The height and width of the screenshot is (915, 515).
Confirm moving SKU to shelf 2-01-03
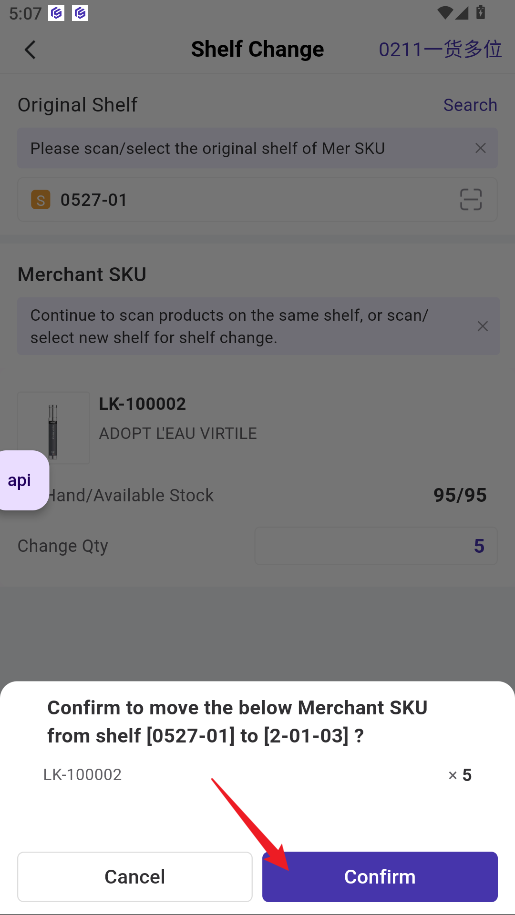(380, 876)
